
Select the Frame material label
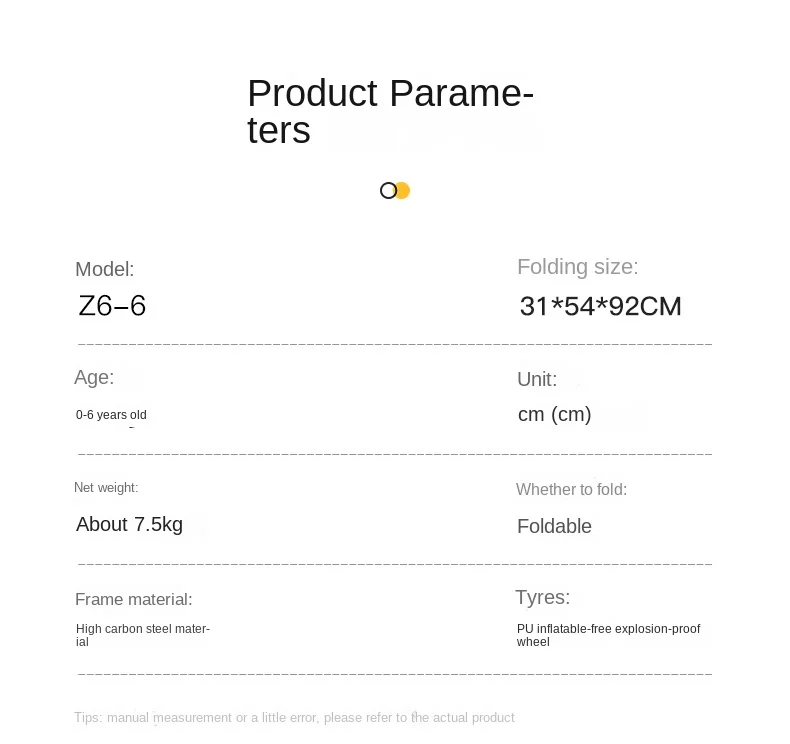pyautogui.click(x=133, y=600)
